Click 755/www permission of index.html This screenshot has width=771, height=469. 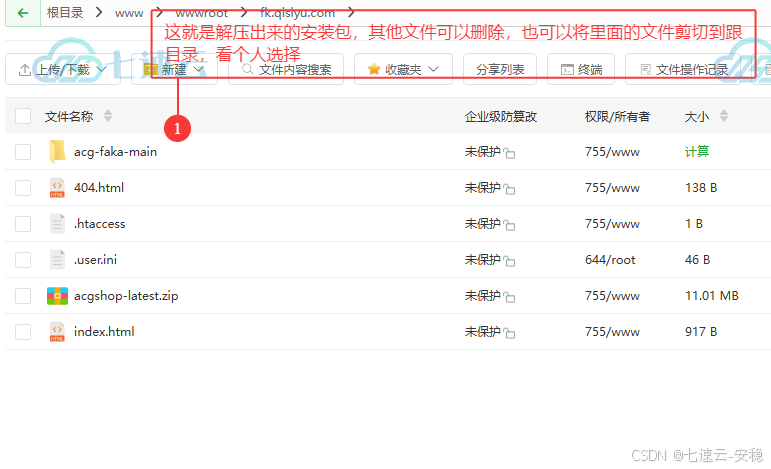tap(612, 332)
